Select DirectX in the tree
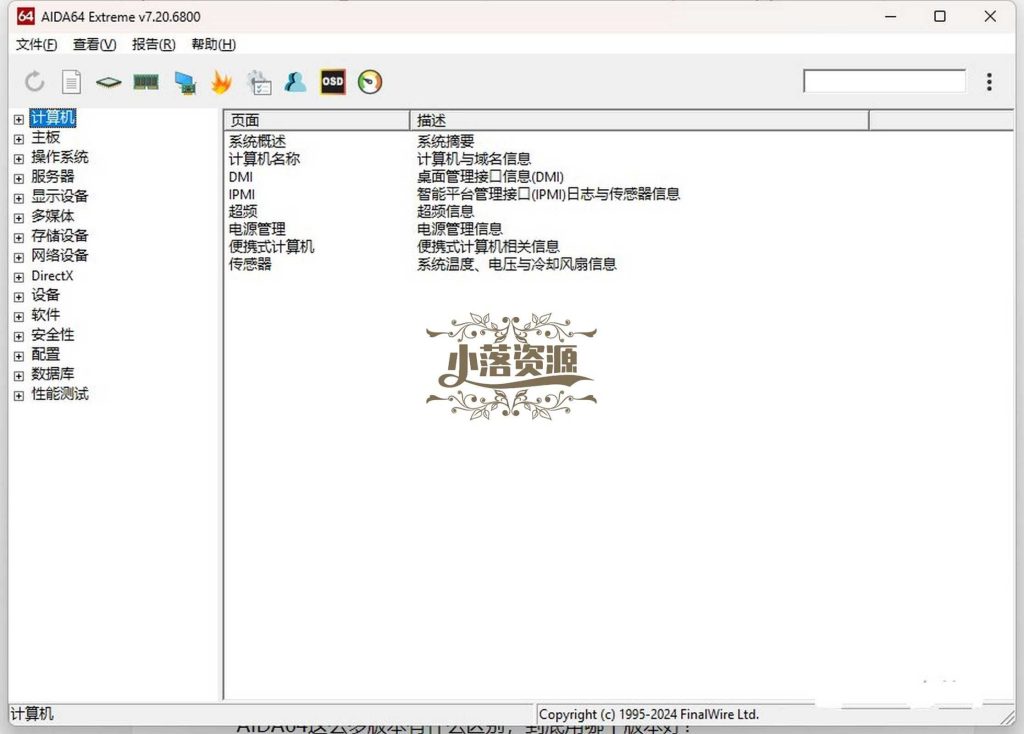The image size is (1024, 734). coord(52,276)
